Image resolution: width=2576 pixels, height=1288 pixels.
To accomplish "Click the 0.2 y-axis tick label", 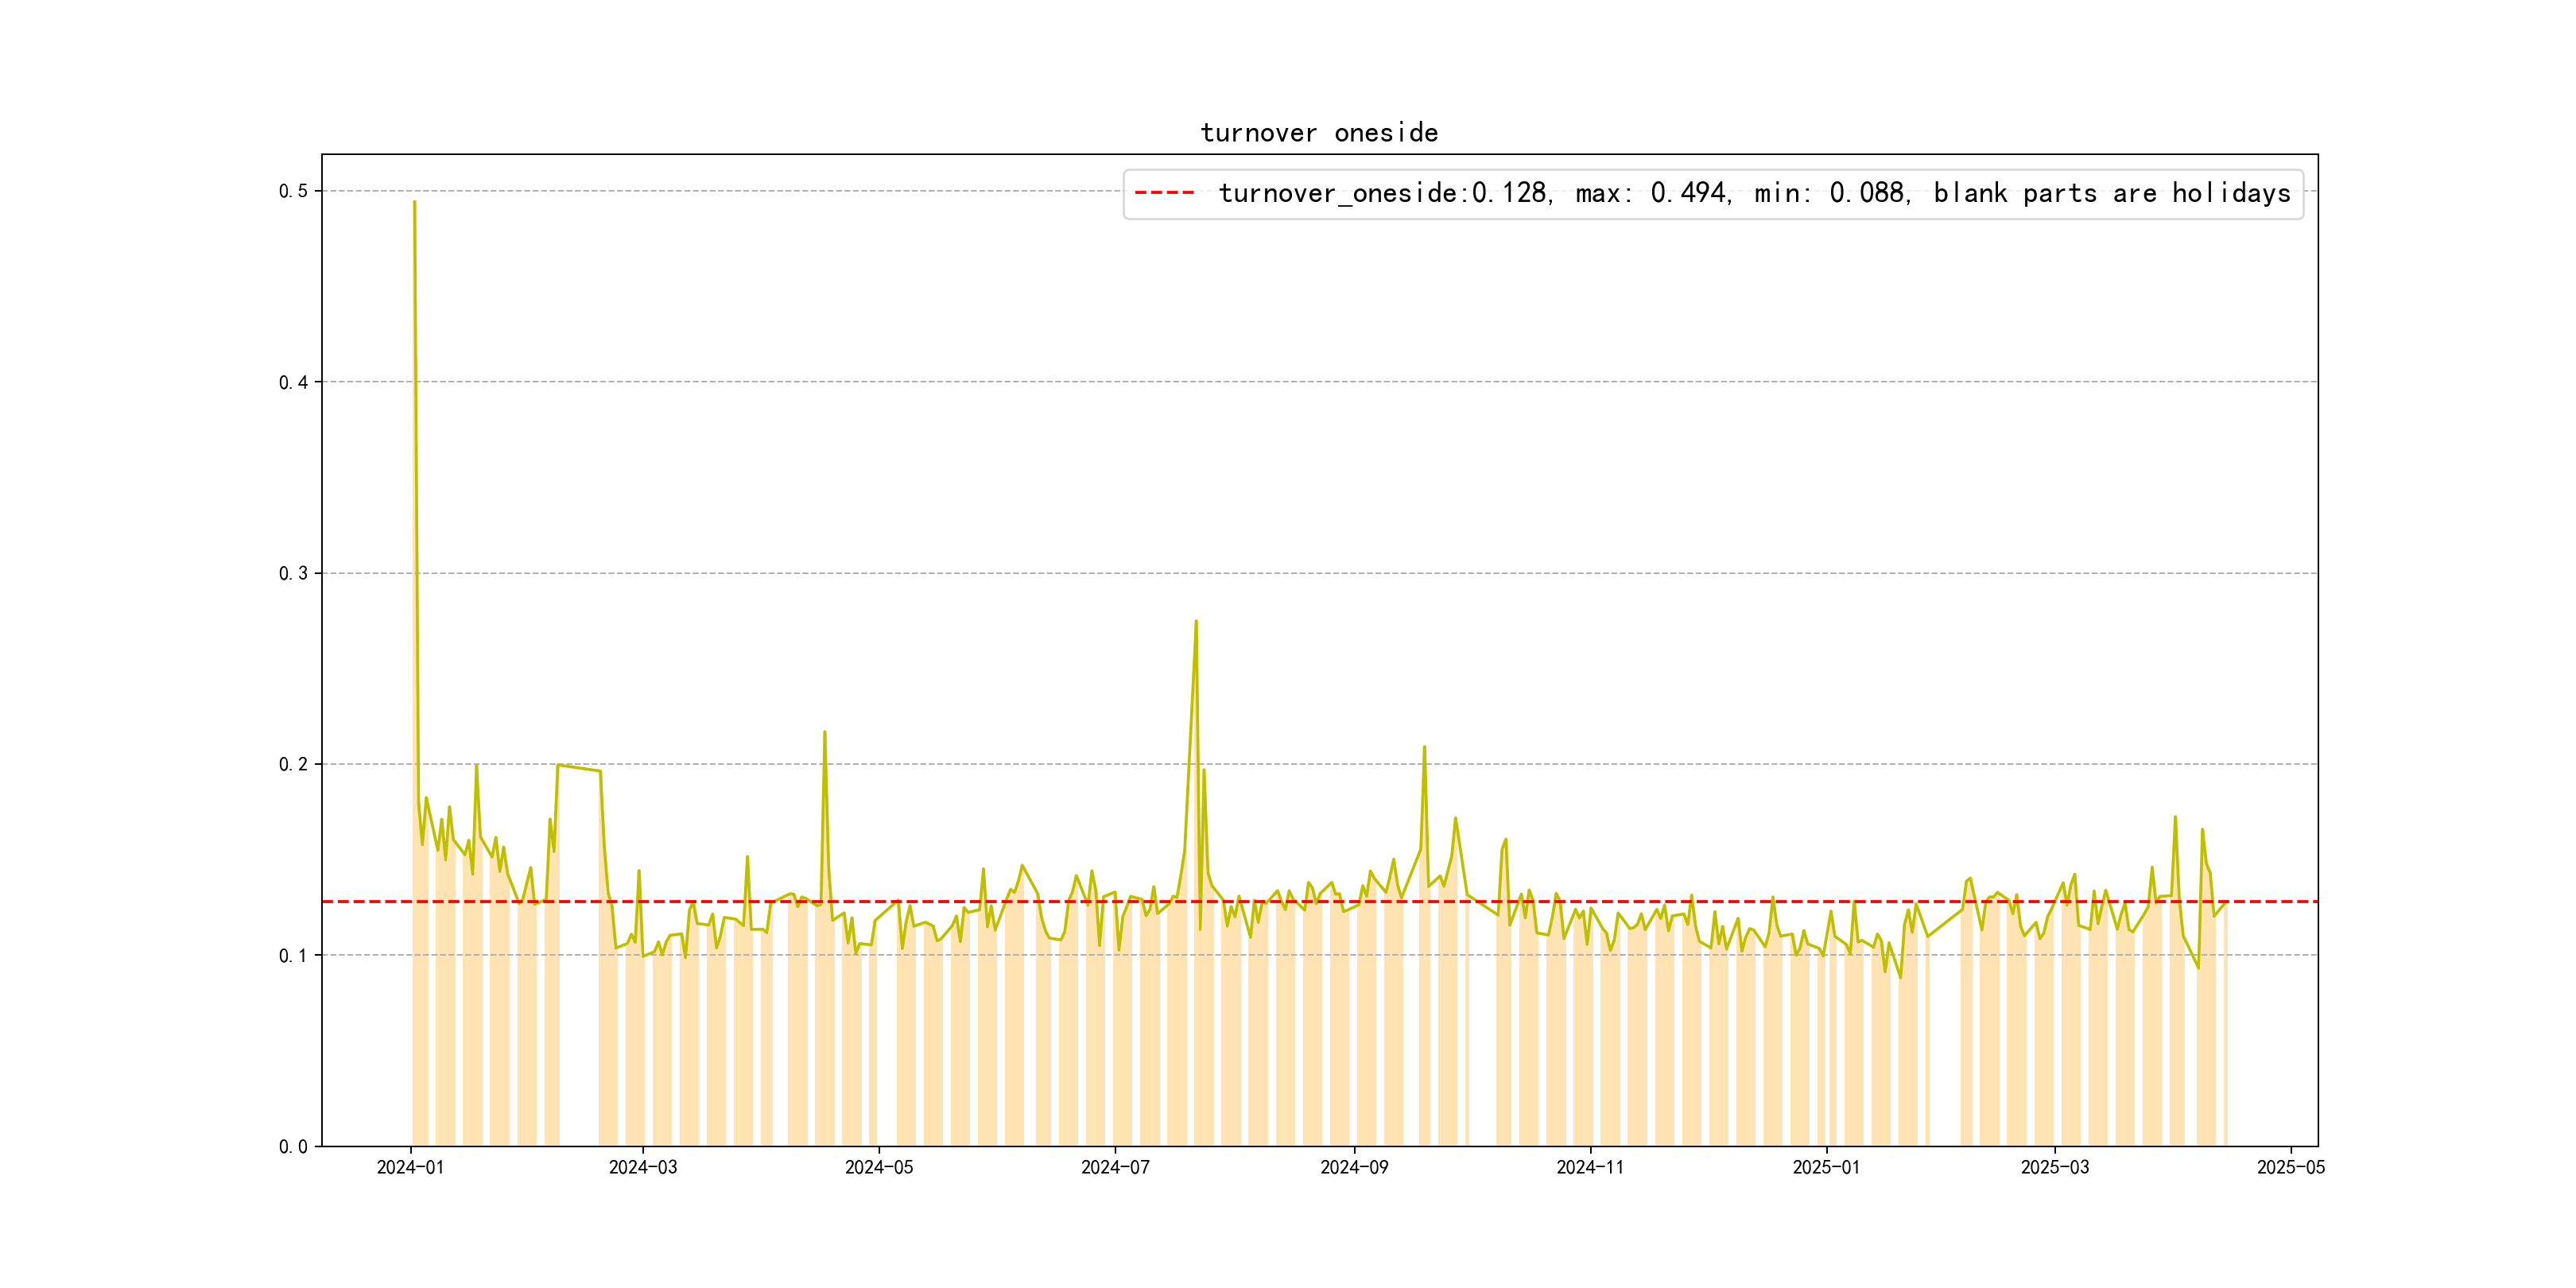I will (293, 764).
